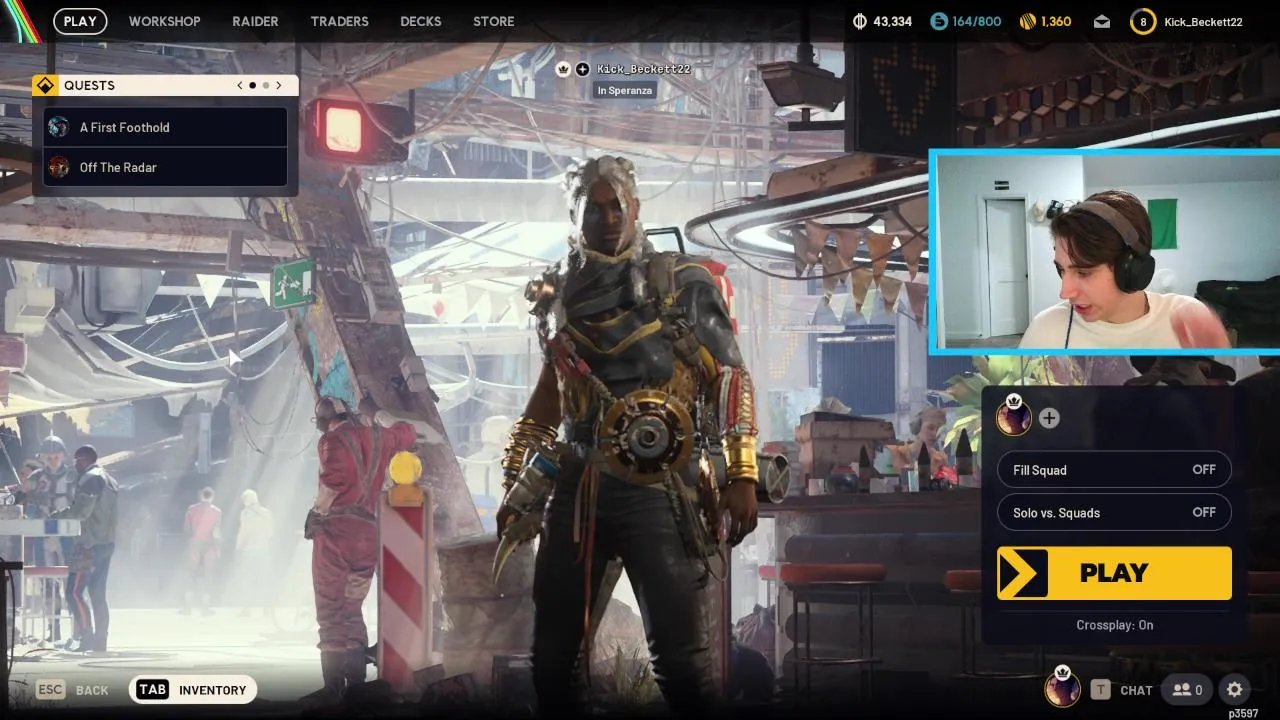Start matchmaking with the yellow PLAY button
Image resolution: width=1280 pixels, height=720 pixels.
(x=1114, y=573)
